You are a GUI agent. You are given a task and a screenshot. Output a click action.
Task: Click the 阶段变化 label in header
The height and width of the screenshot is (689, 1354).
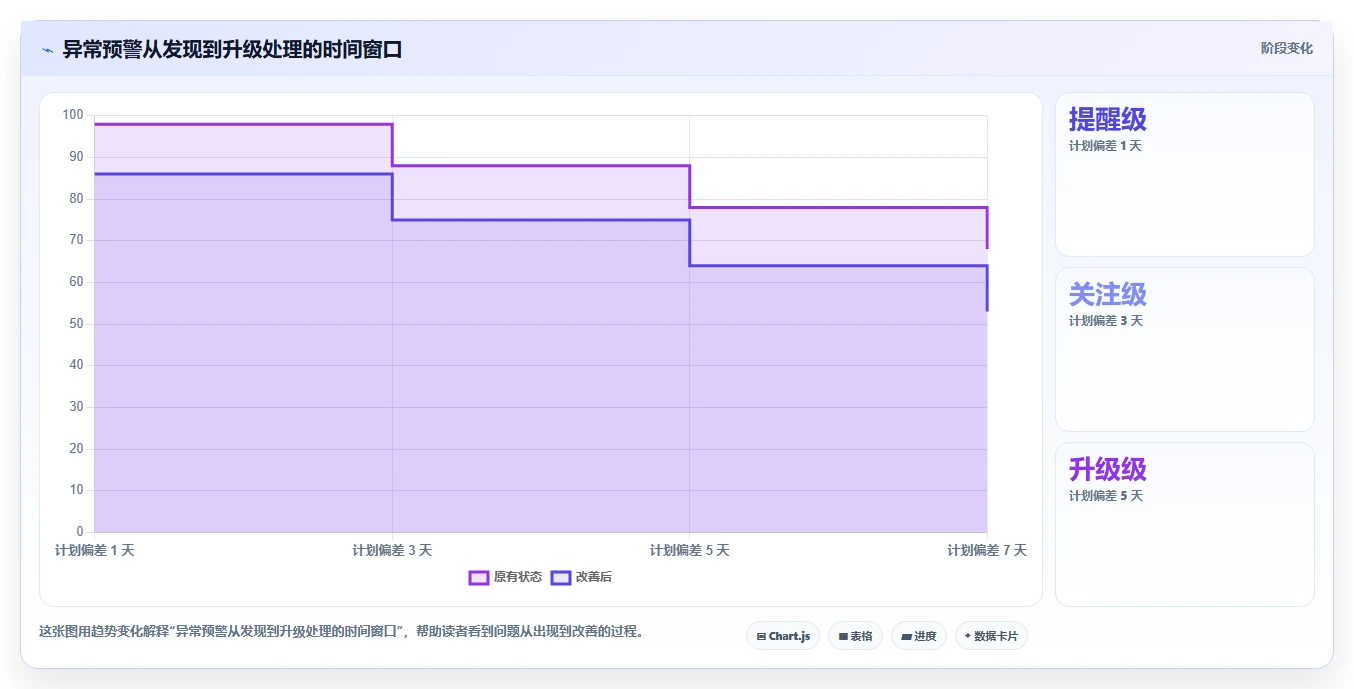[x=1286, y=48]
